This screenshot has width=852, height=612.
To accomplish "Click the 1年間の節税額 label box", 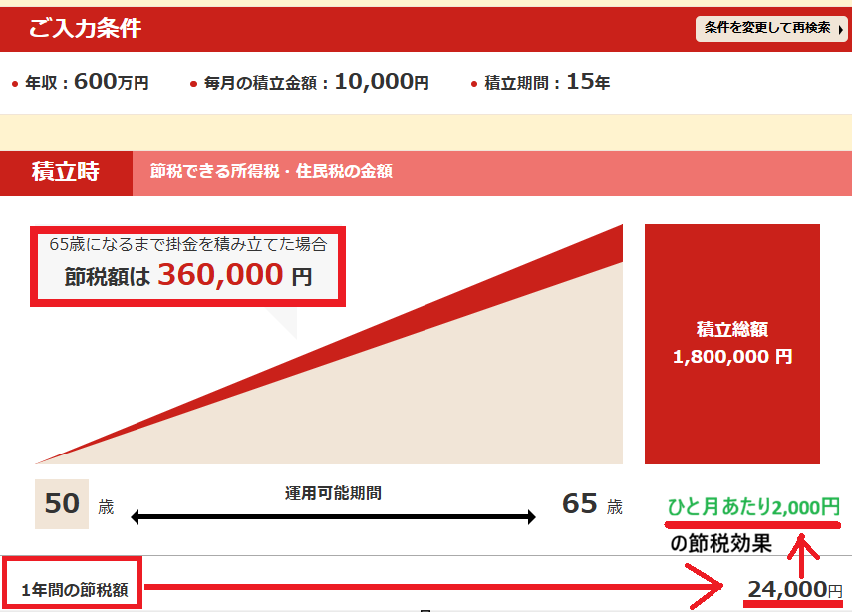I will 74,589.
